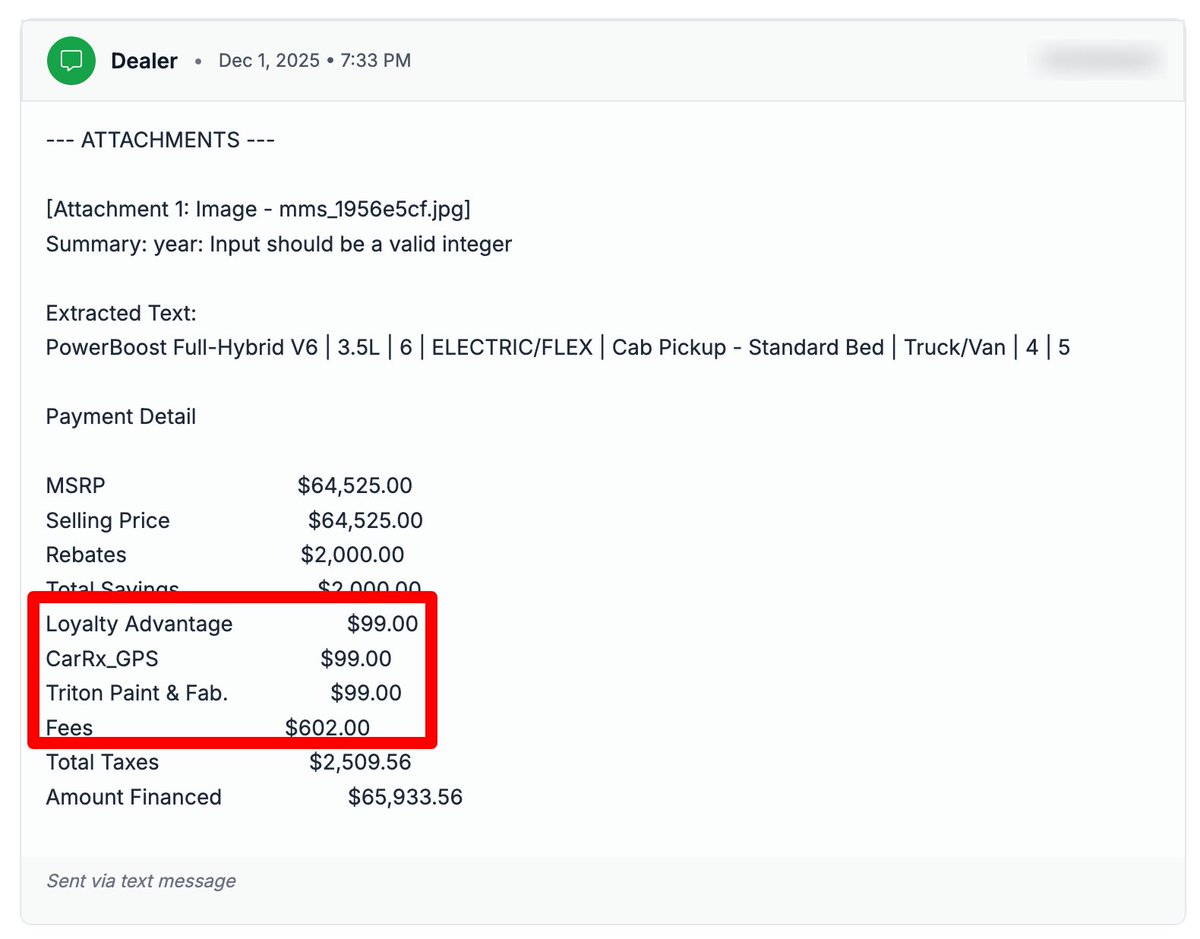Click the Total Taxes label
Viewport: 1200px width, 939px height.
point(102,763)
